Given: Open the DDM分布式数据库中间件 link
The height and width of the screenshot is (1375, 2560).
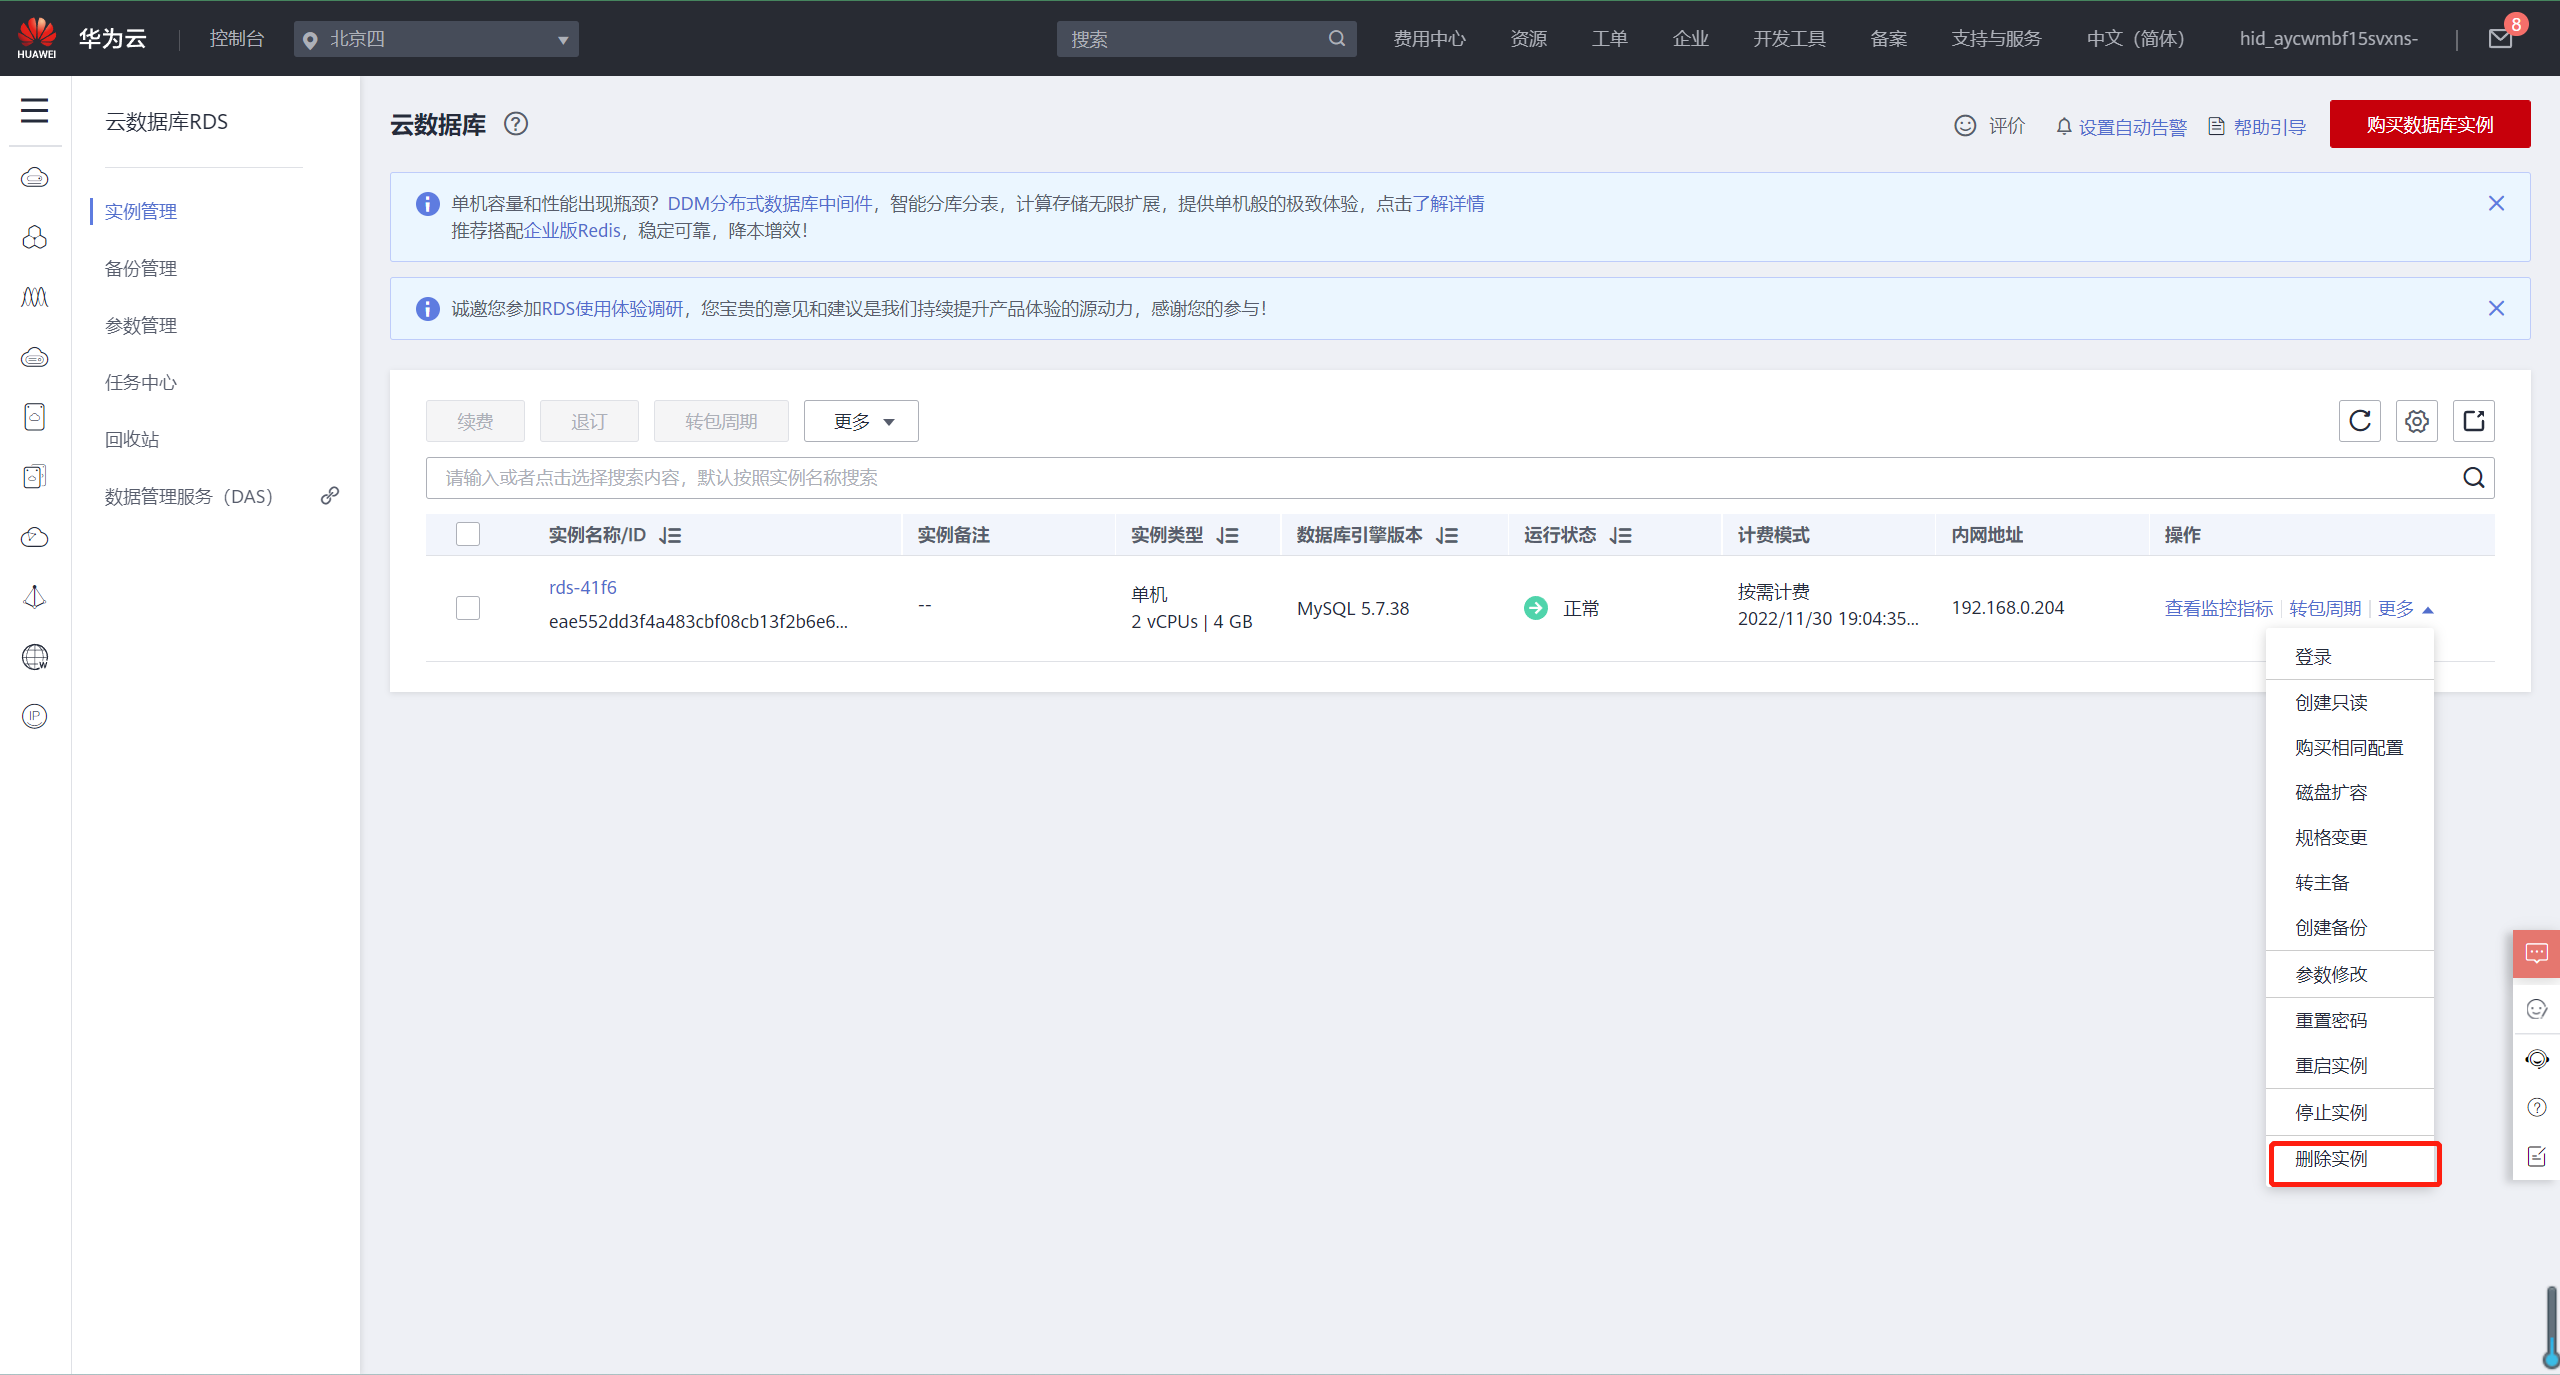Looking at the screenshot, I should [770, 204].
